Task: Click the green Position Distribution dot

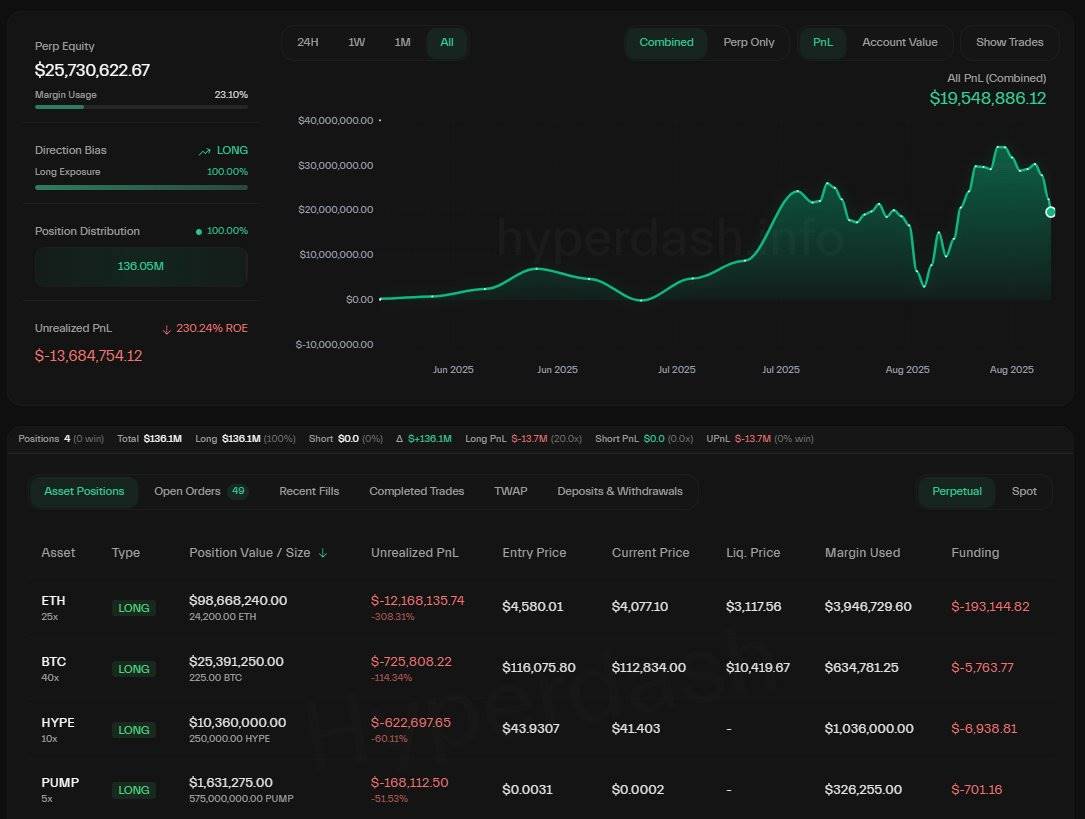Action: [x=199, y=232]
